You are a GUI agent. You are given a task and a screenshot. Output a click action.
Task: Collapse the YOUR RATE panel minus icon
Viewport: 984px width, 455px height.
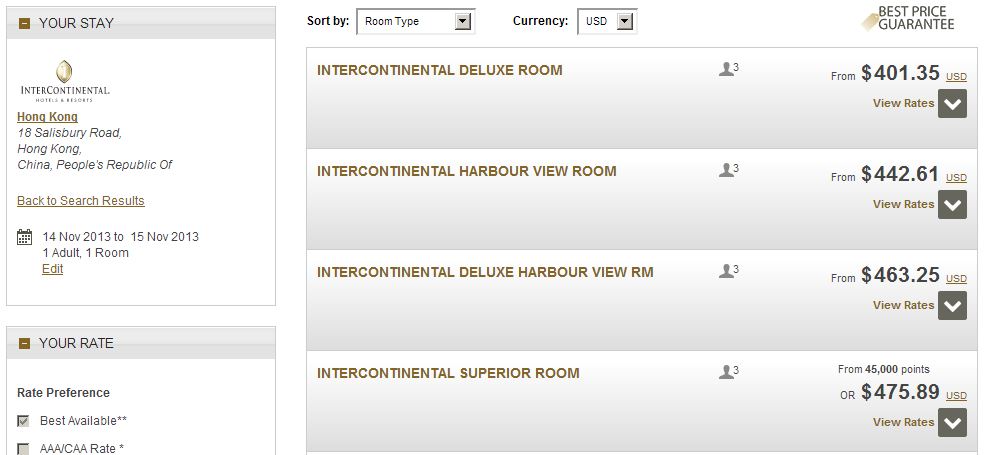(x=24, y=343)
